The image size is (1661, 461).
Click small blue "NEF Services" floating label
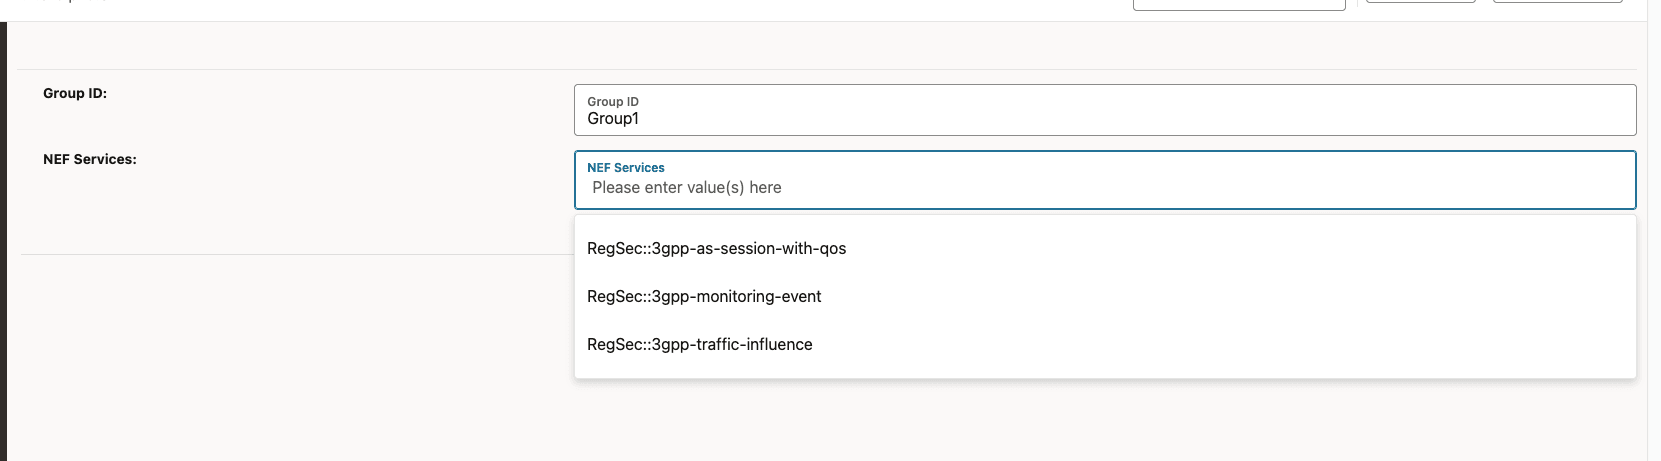click(626, 168)
